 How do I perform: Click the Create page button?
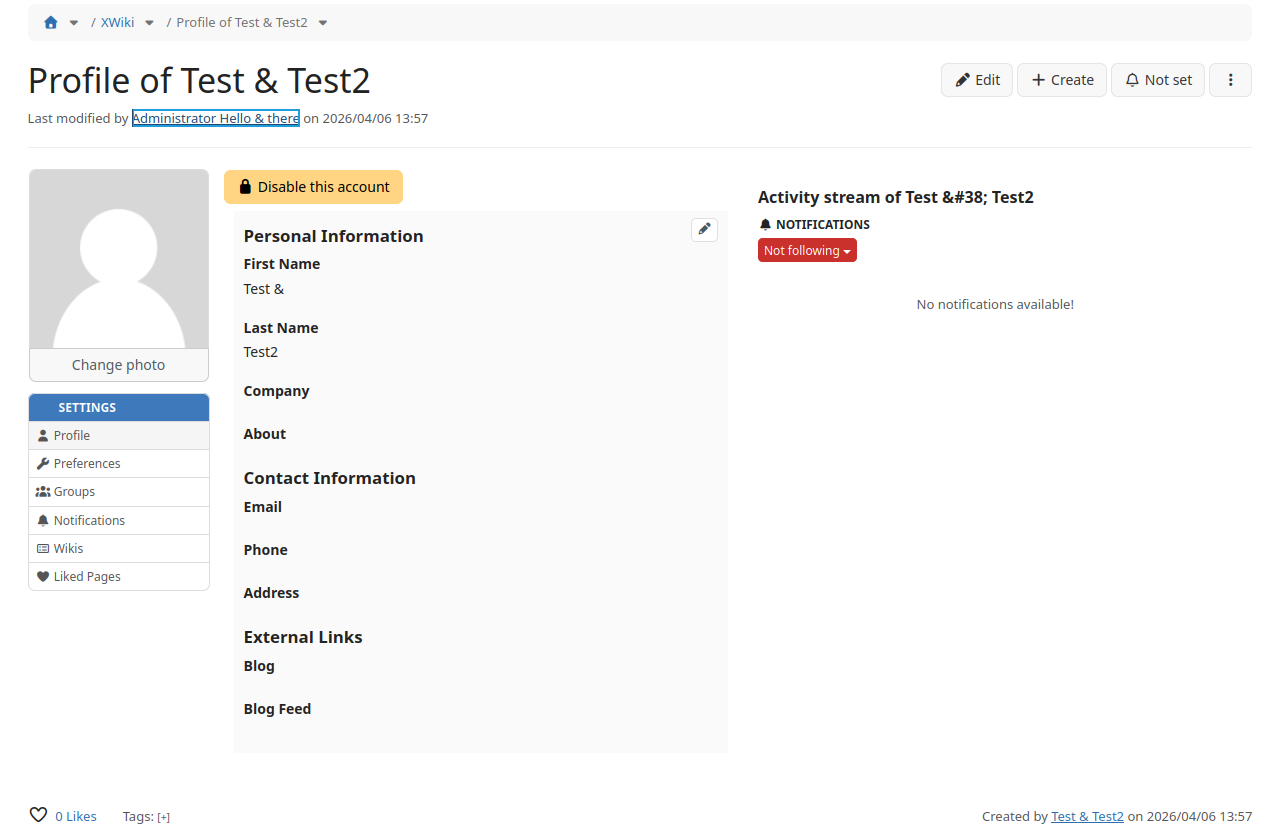coord(1062,80)
